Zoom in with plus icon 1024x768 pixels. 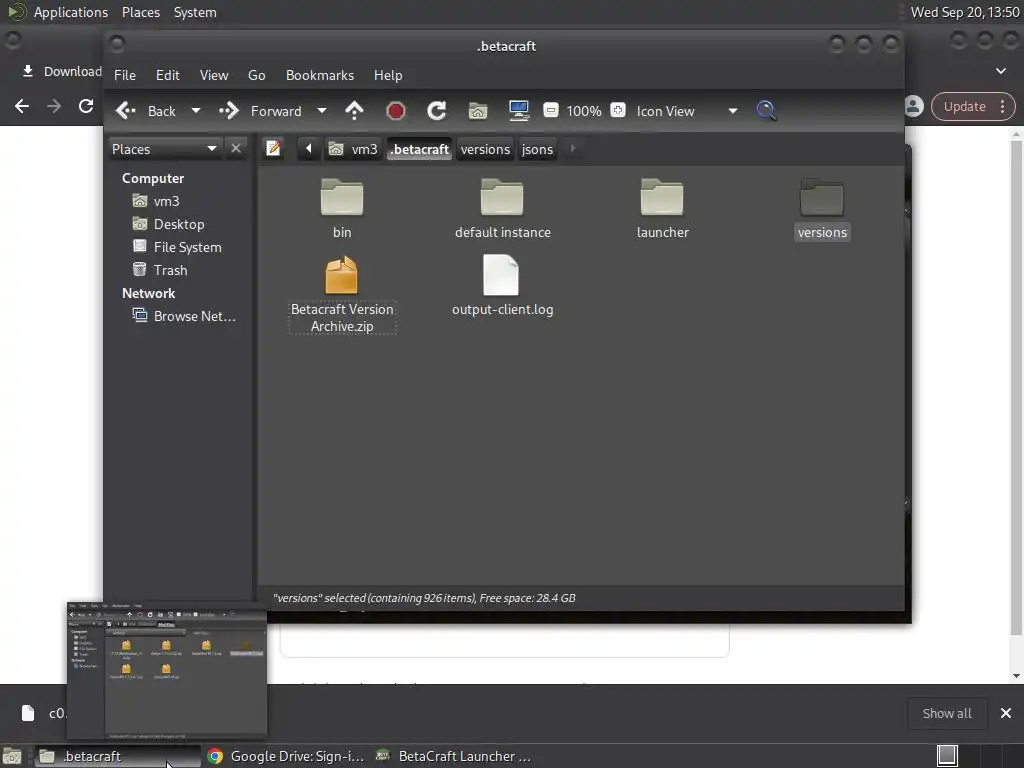coord(618,110)
